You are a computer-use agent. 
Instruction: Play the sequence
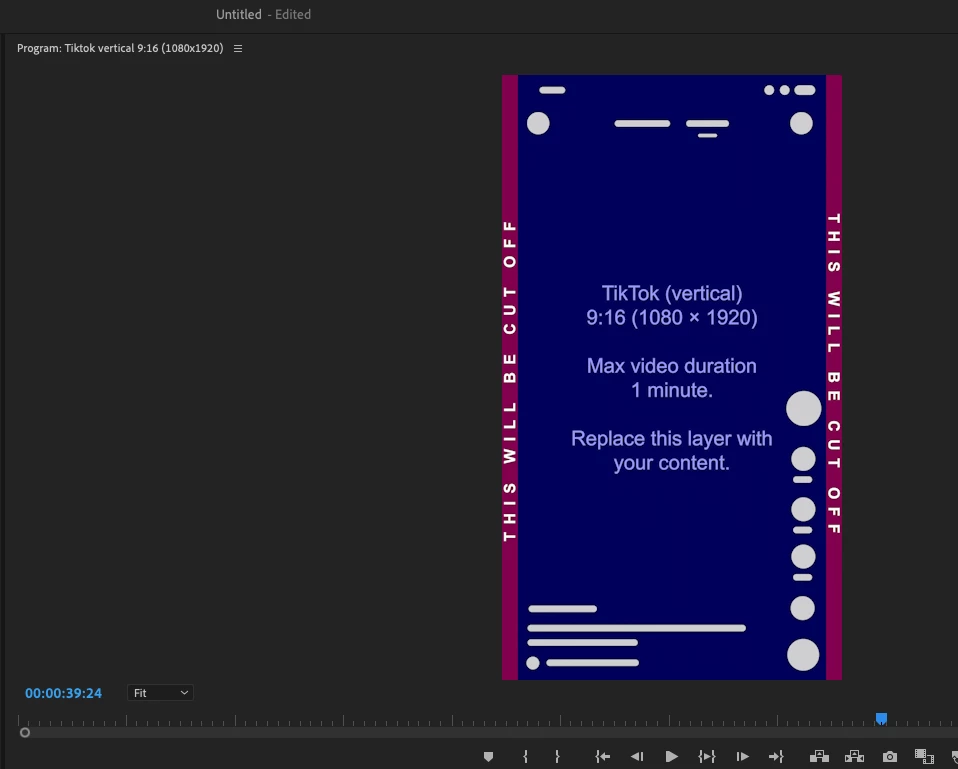click(671, 757)
